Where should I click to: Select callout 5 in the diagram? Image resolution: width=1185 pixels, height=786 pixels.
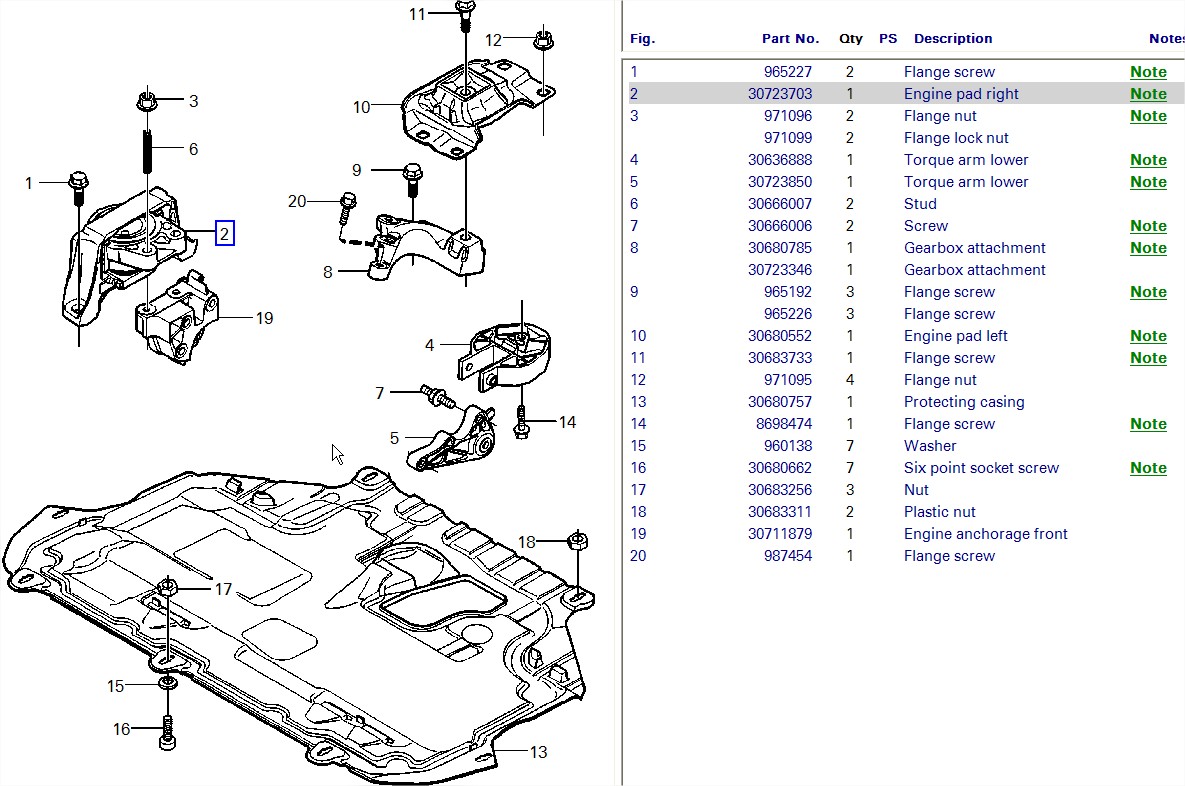(394, 438)
